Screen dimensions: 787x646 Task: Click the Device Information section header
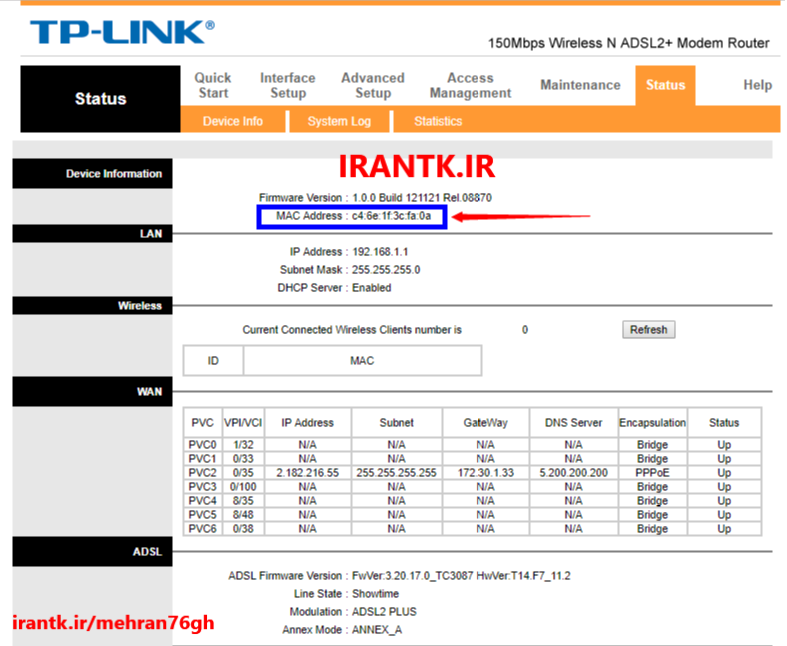pyautogui.click(x=92, y=174)
